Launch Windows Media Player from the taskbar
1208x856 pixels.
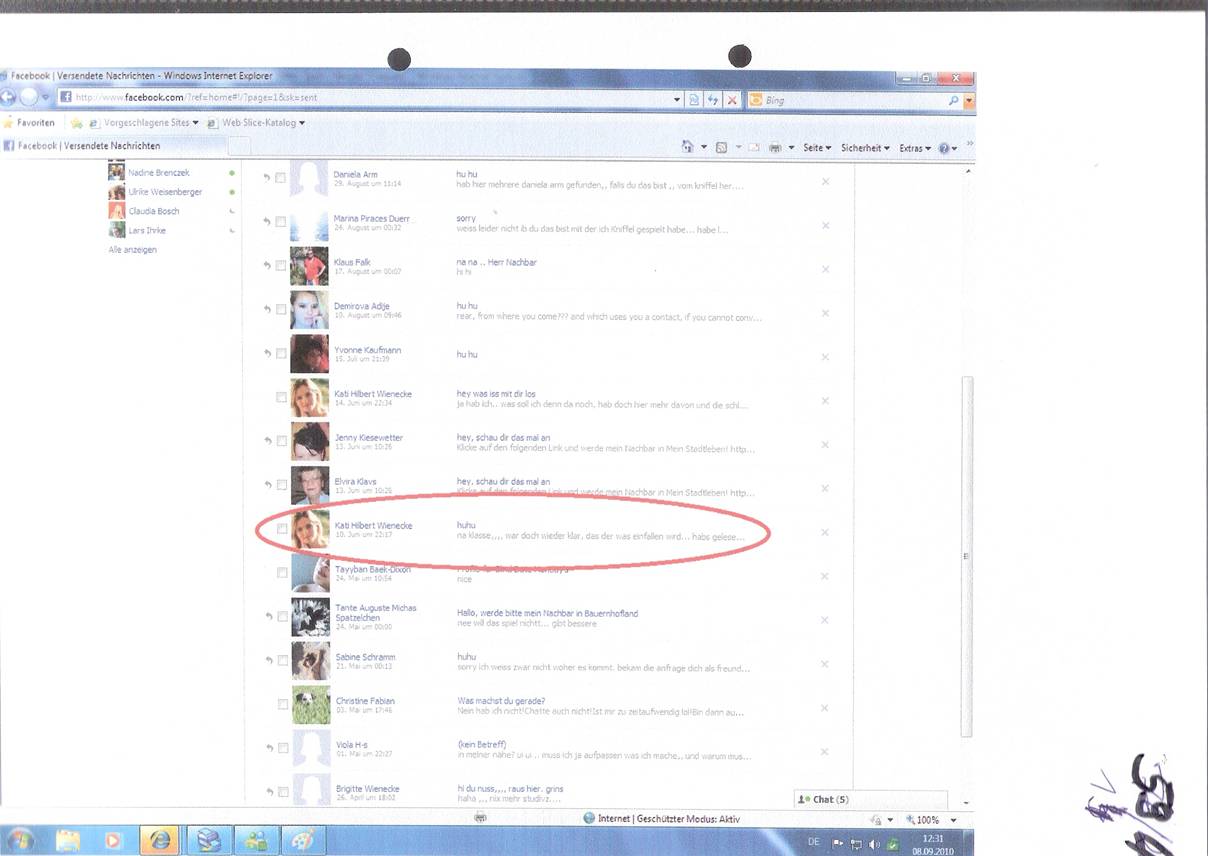(112, 840)
